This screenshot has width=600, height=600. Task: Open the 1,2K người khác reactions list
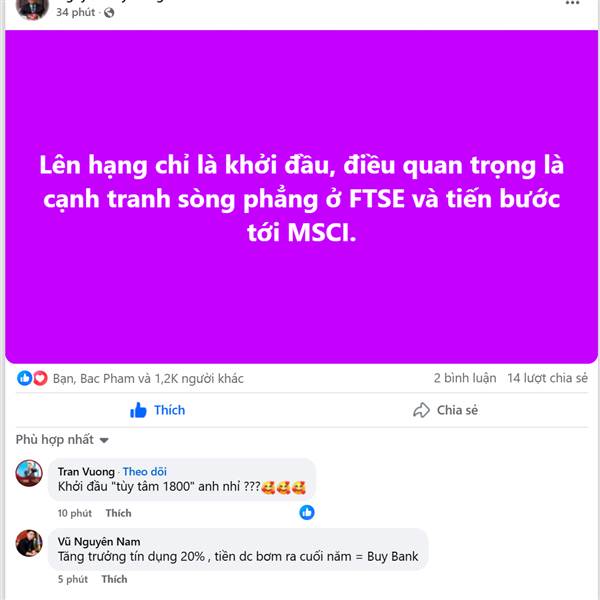[199, 378]
